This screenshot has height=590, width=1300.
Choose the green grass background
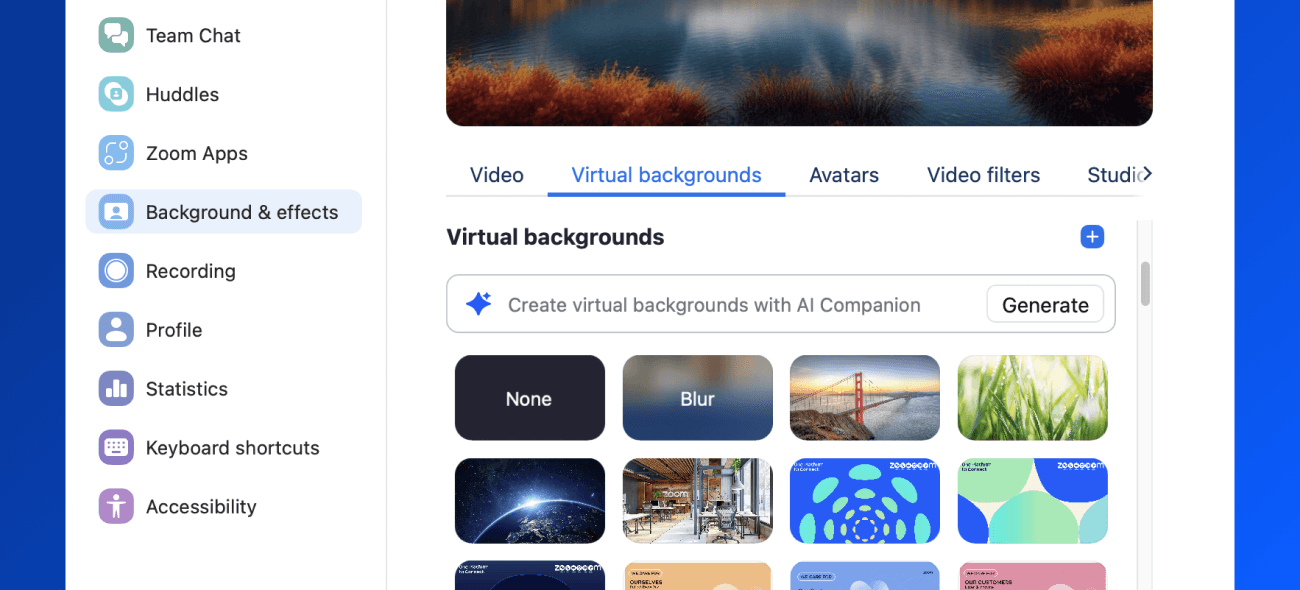[1033, 398]
